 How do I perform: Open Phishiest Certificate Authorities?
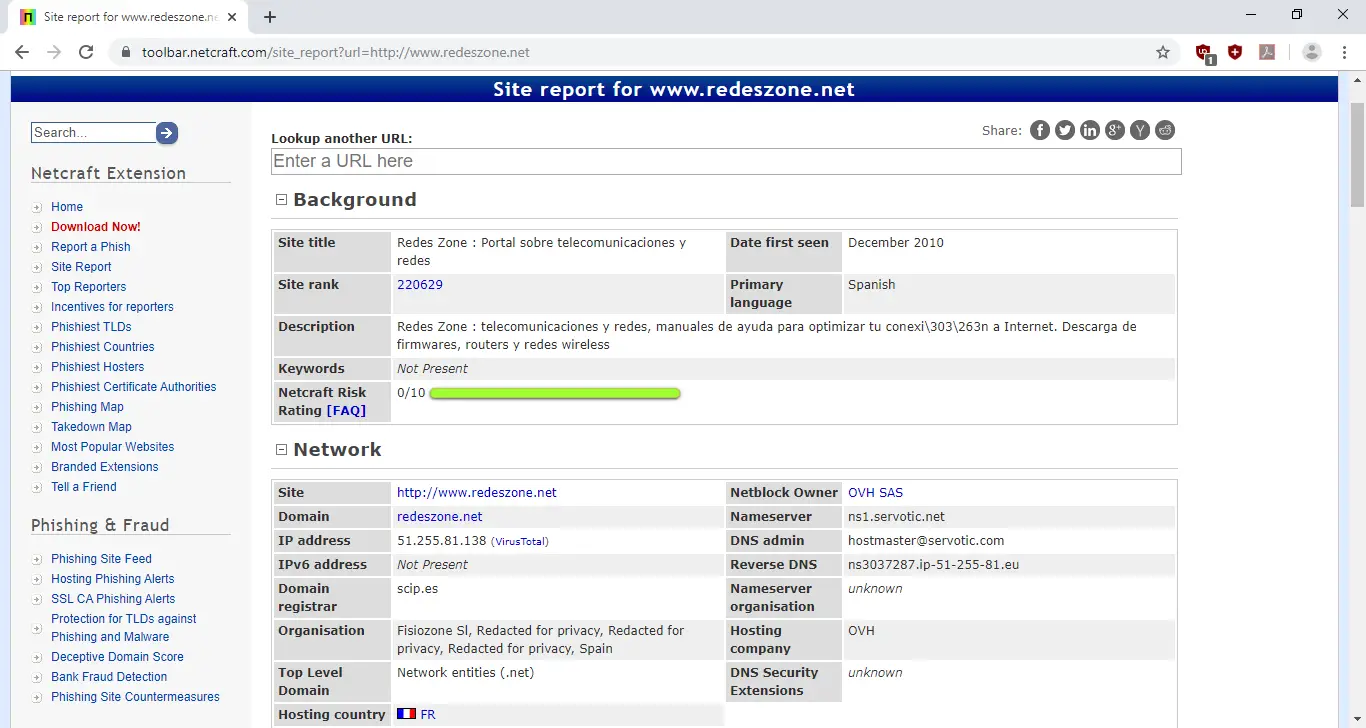pyautogui.click(x=134, y=387)
